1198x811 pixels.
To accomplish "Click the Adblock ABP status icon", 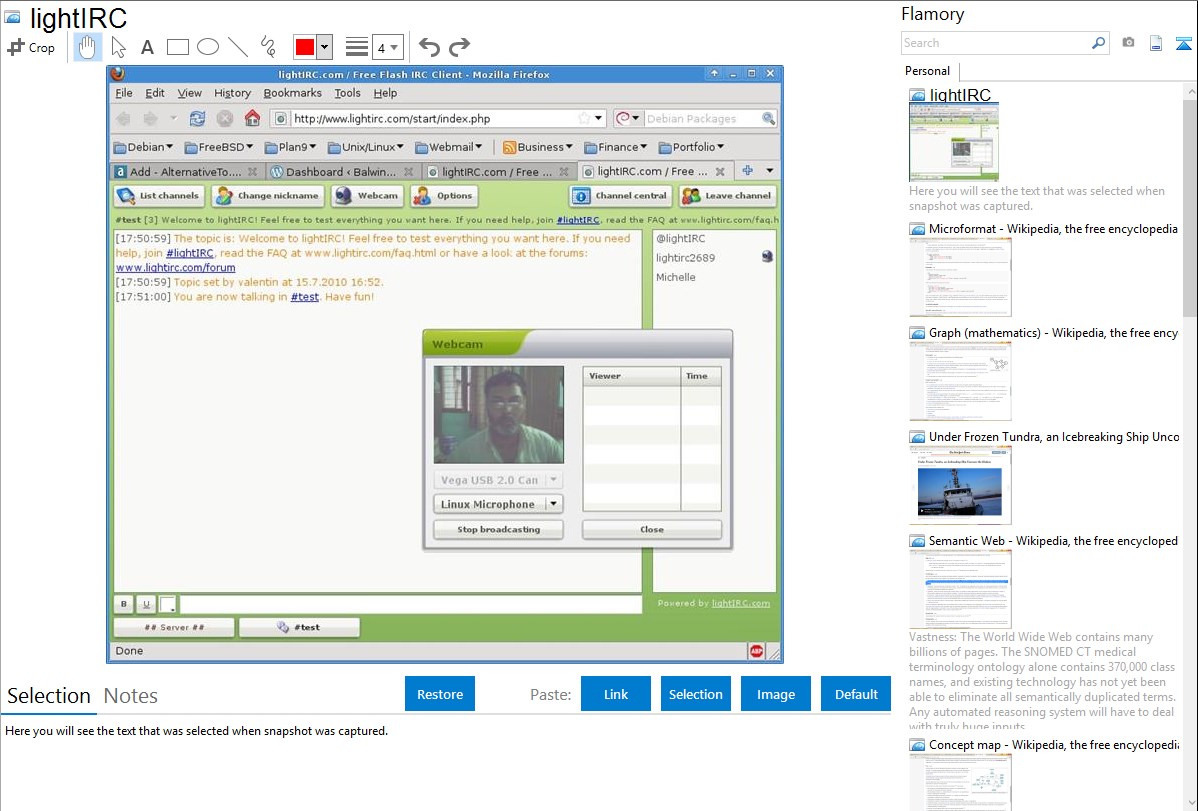I will (x=756, y=651).
